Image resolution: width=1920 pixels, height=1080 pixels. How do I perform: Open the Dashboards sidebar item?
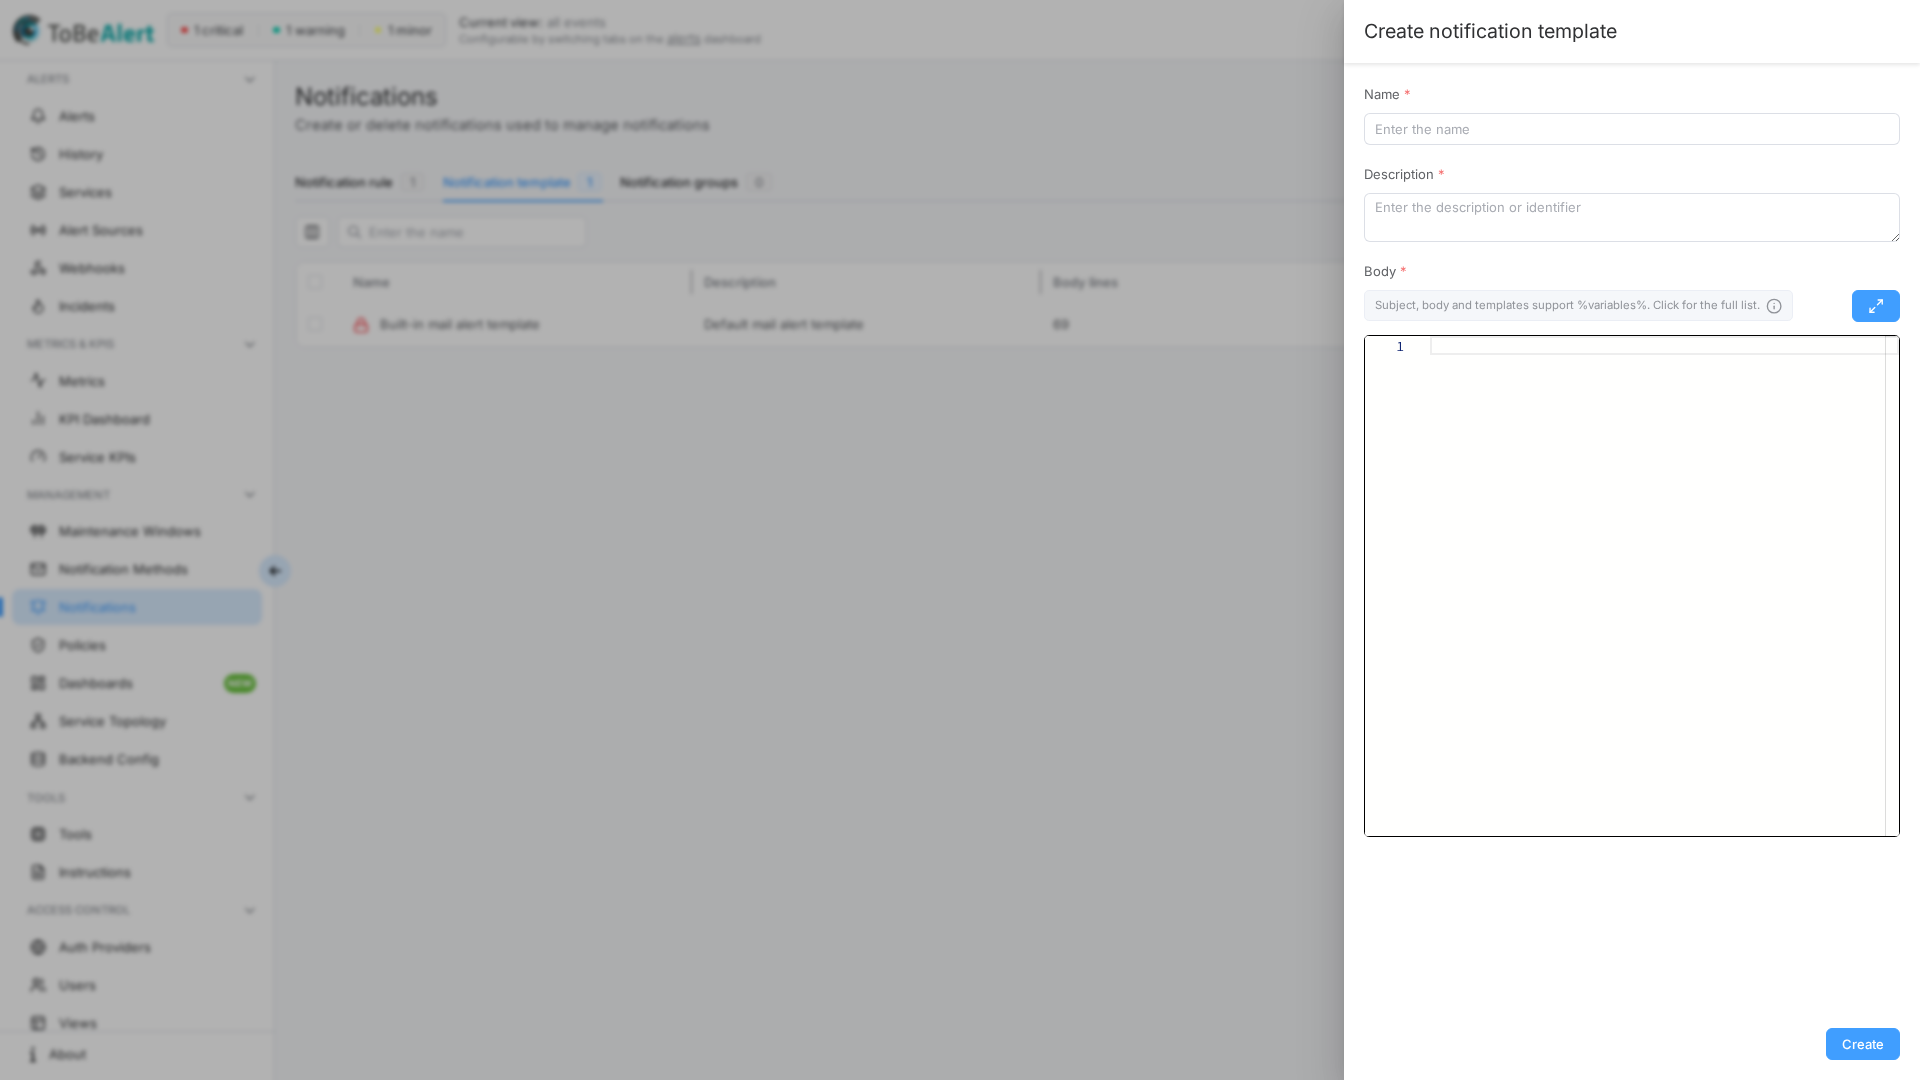click(x=137, y=683)
